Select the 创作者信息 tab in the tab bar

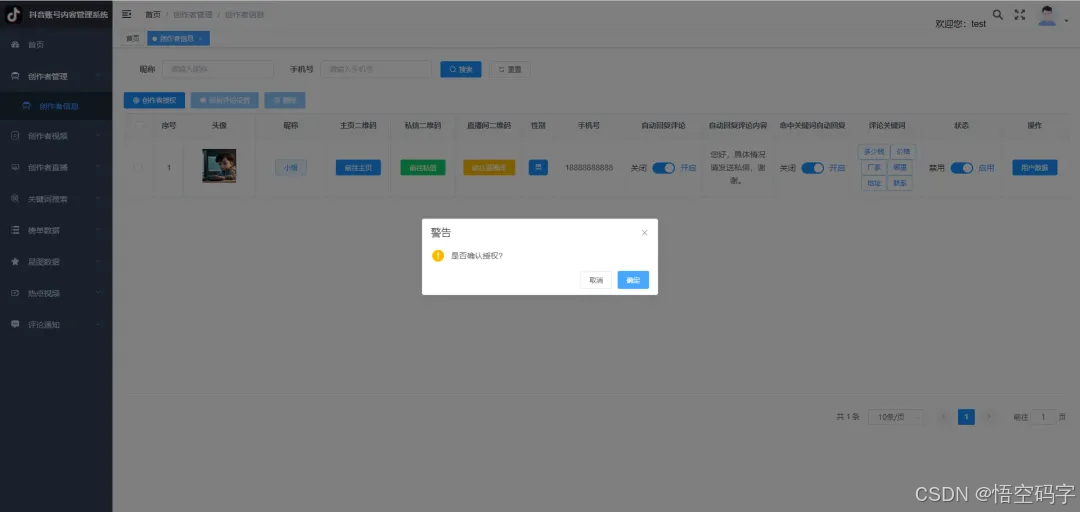pyautogui.click(x=178, y=39)
